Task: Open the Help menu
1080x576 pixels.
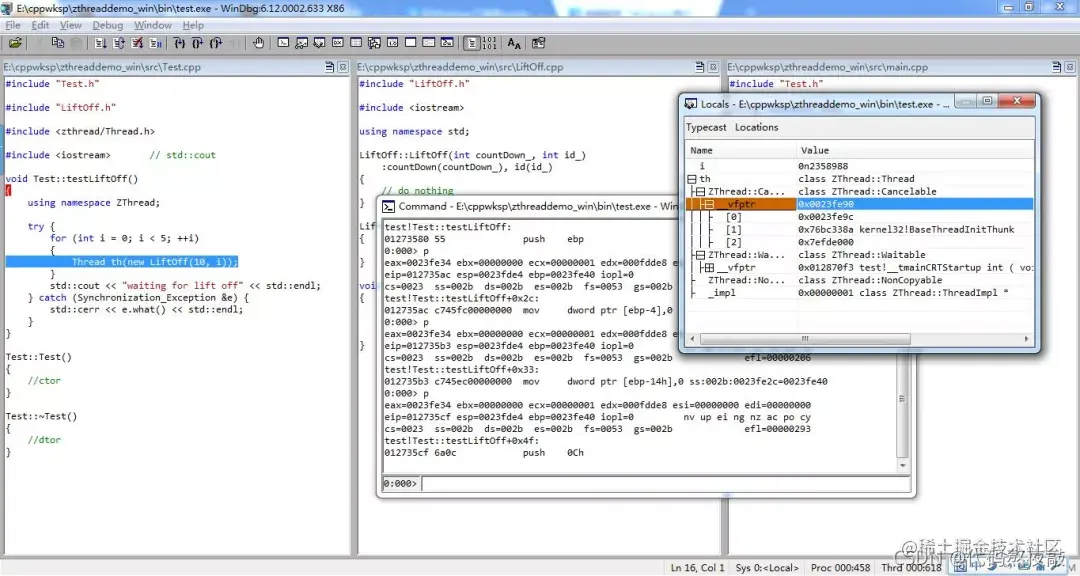Action: 193,25
